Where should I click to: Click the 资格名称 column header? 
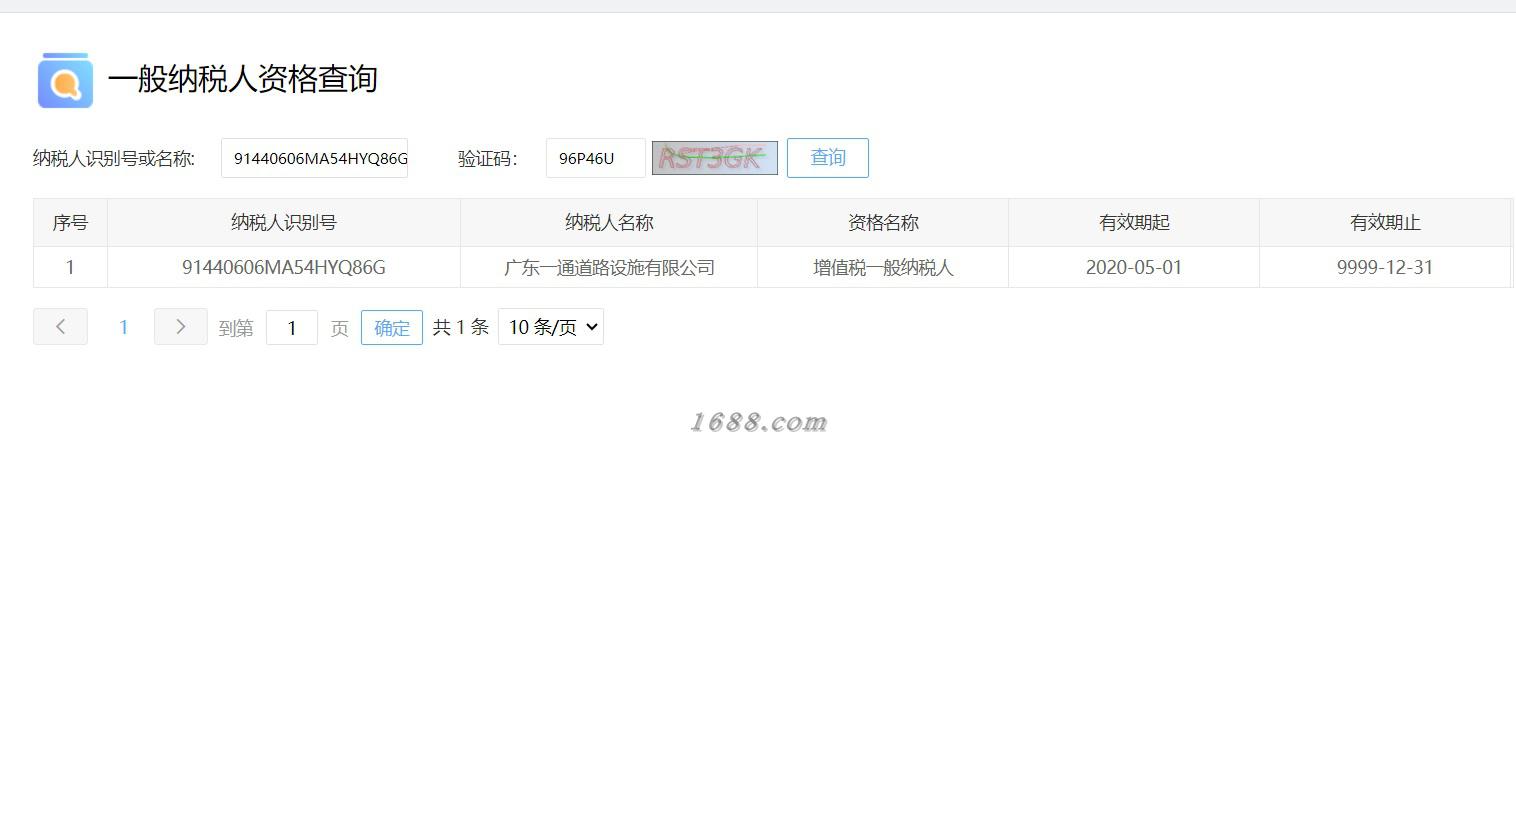point(883,222)
